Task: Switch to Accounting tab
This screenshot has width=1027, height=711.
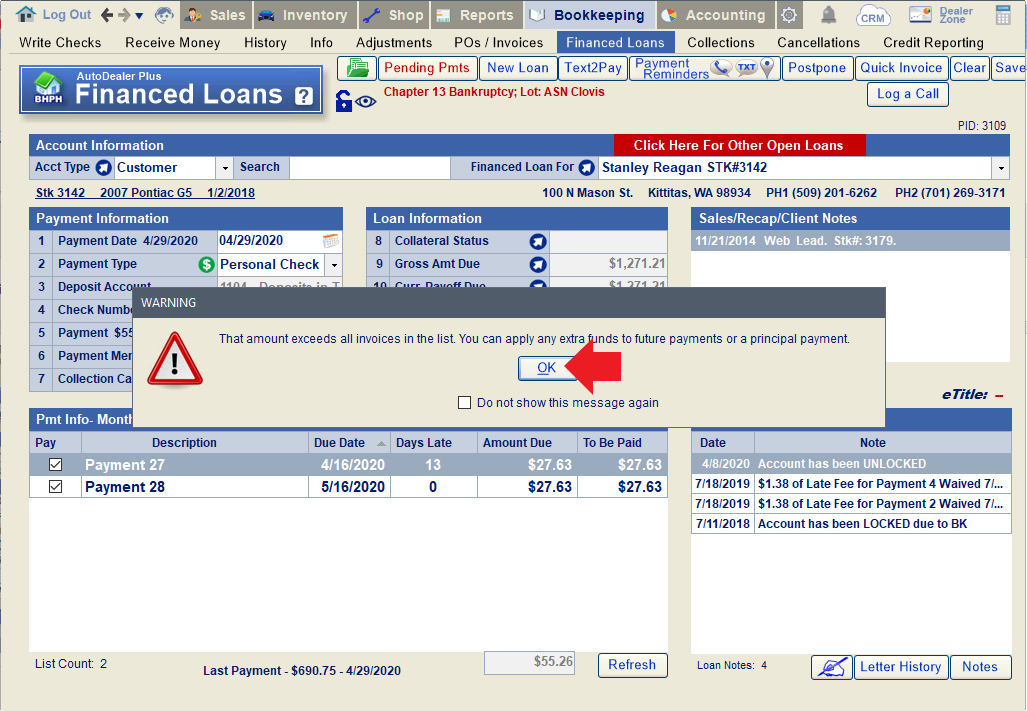Action: [x=715, y=15]
